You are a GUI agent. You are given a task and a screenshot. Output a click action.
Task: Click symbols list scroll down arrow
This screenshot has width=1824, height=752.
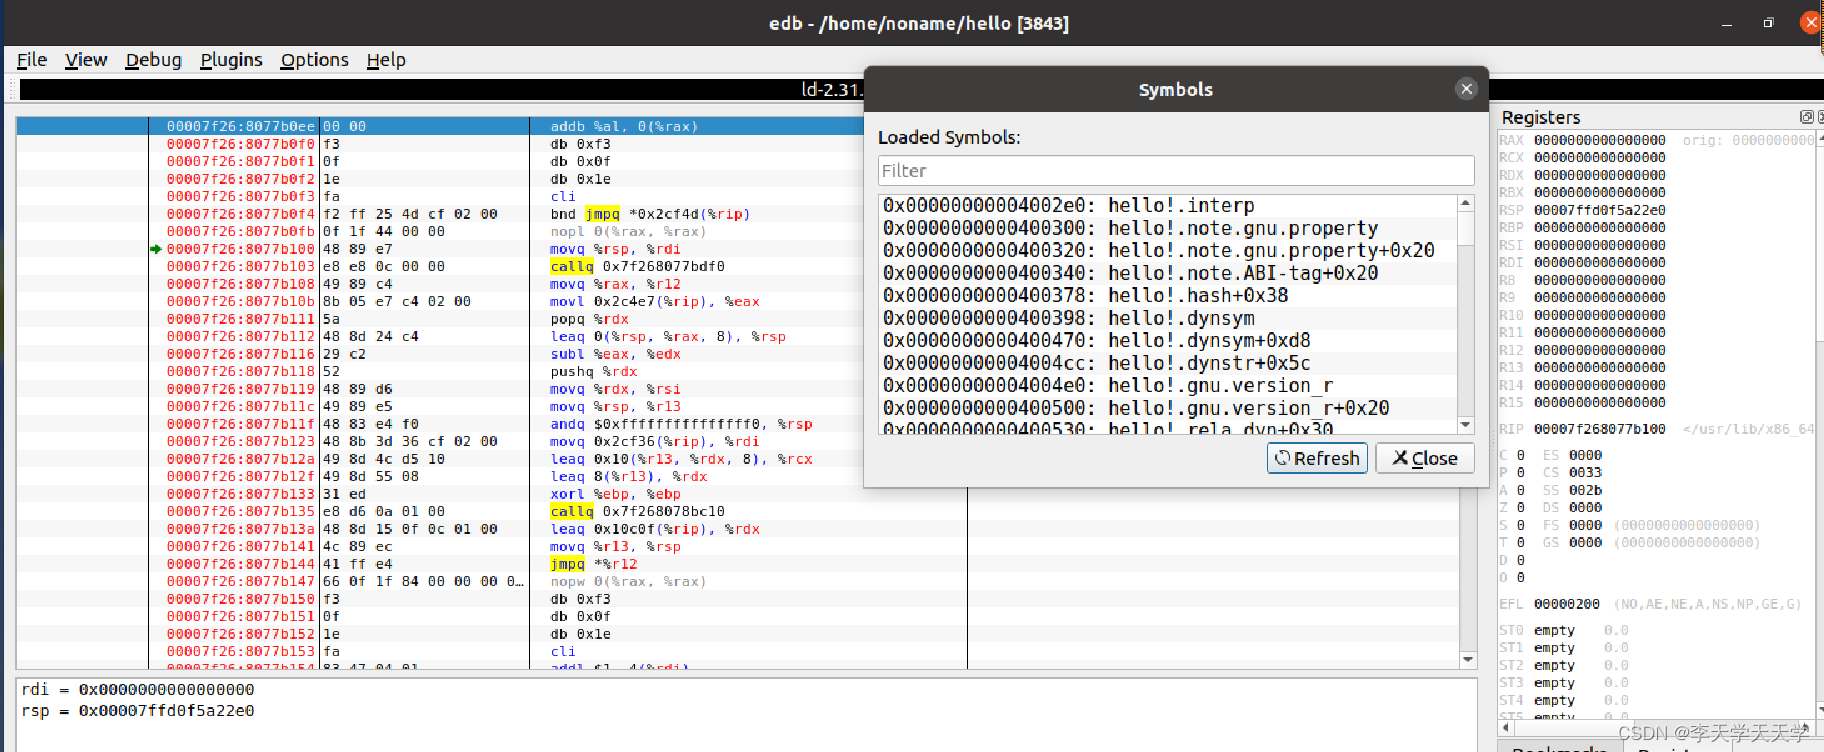coord(1466,425)
